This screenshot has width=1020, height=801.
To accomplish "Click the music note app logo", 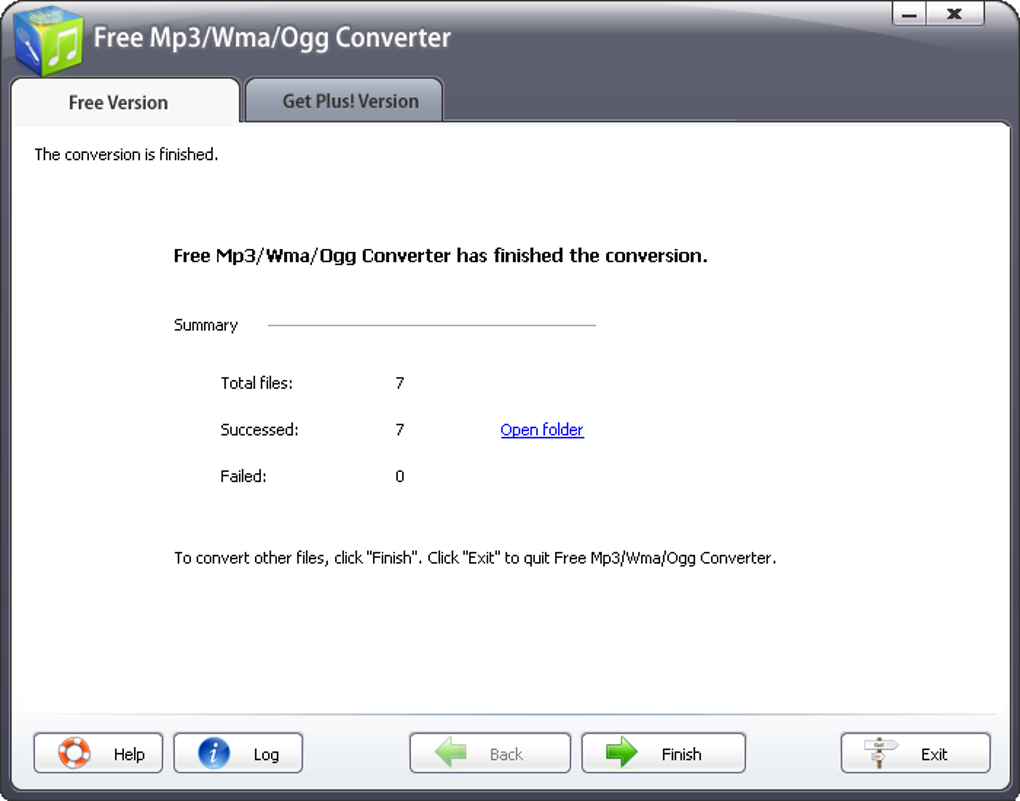I will pyautogui.click(x=49, y=40).
